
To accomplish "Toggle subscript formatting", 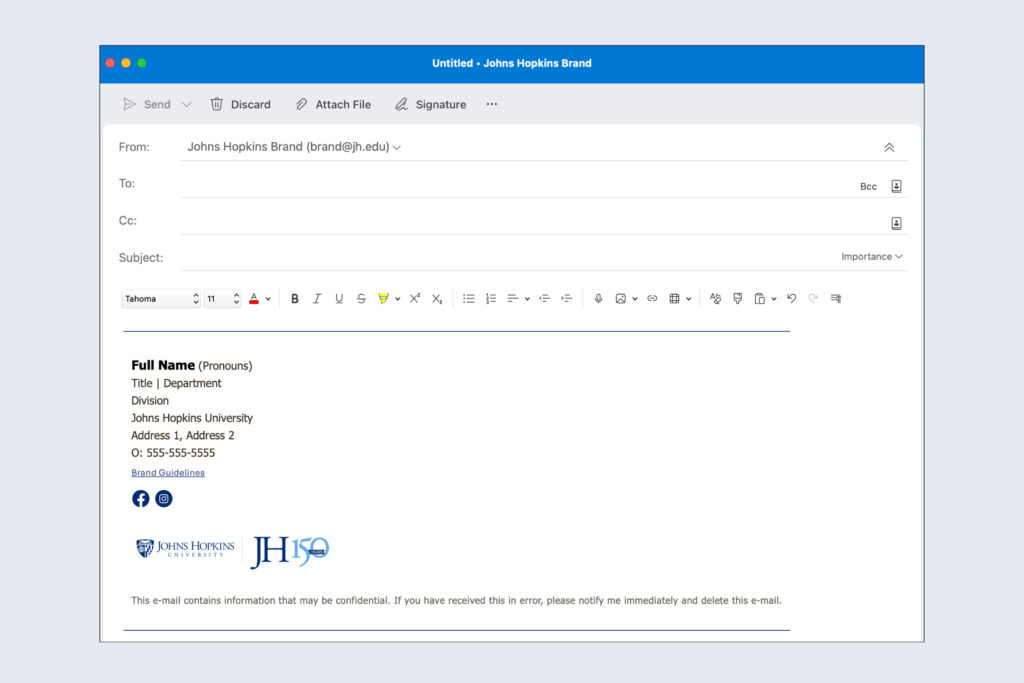I will (x=437, y=299).
